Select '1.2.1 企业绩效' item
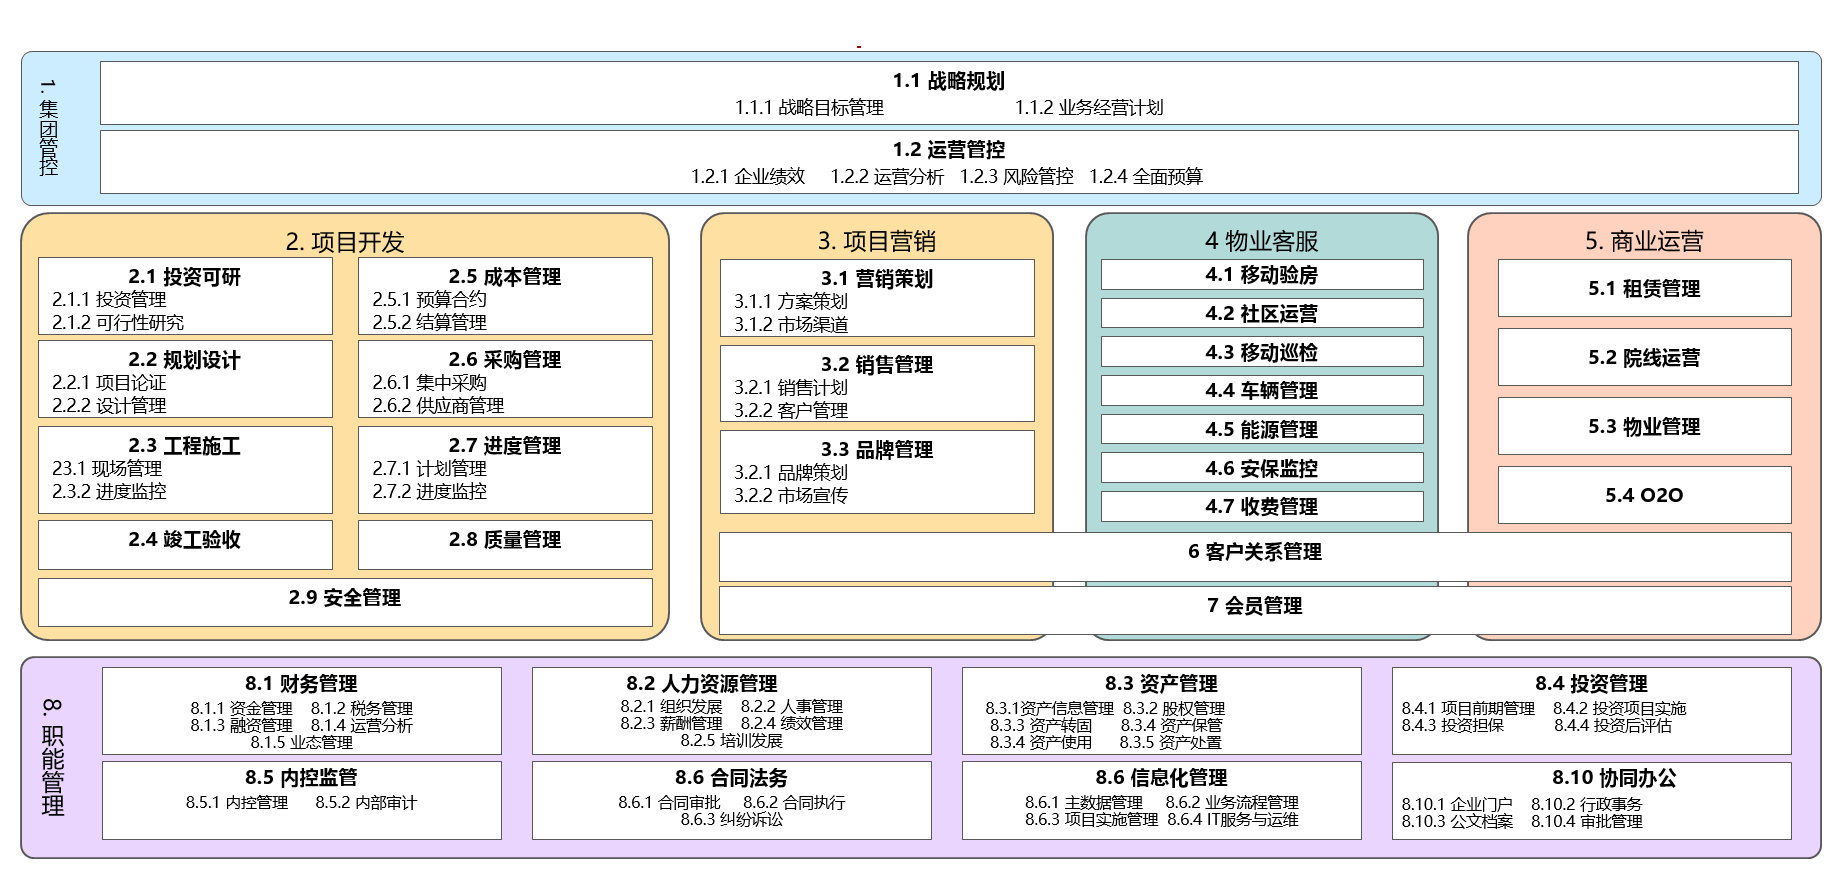Viewport: 1843px width, 887px height. (748, 177)
